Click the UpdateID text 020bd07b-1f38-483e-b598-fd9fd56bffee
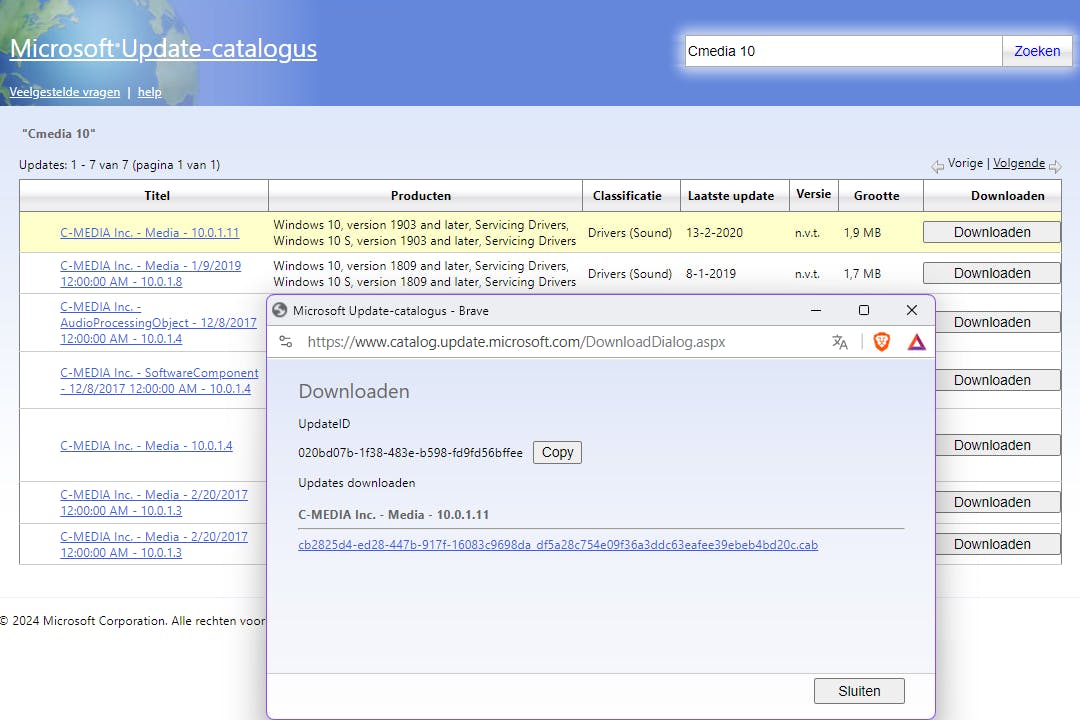The height and width of the screenshot is (720, 1080). tap(411, 453)
